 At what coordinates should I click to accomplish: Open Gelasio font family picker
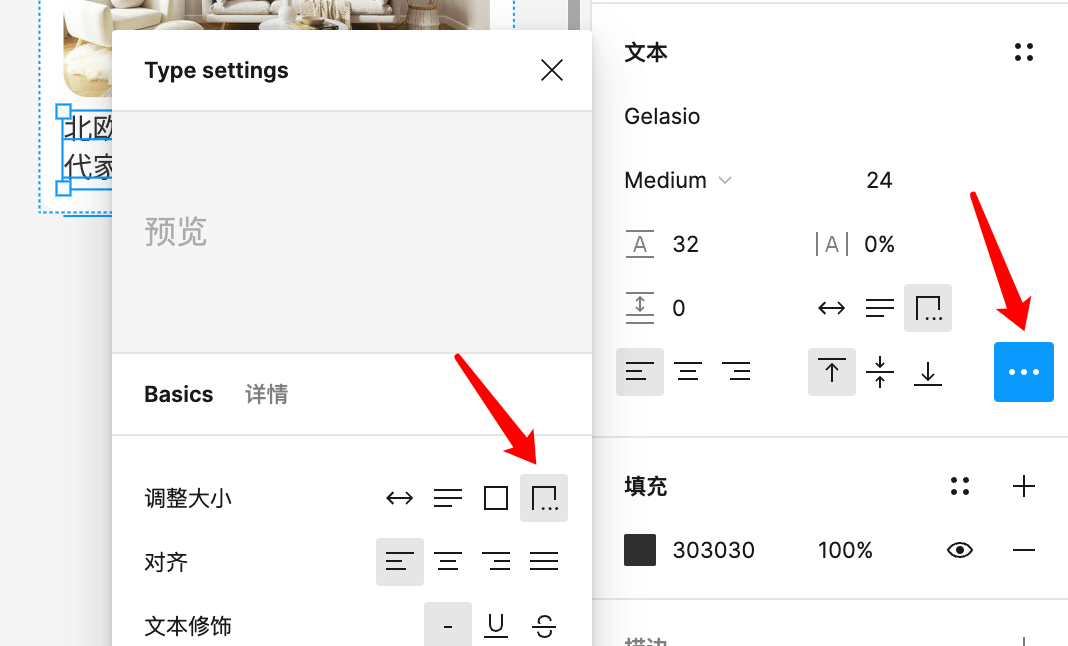(x=662, y=116)
